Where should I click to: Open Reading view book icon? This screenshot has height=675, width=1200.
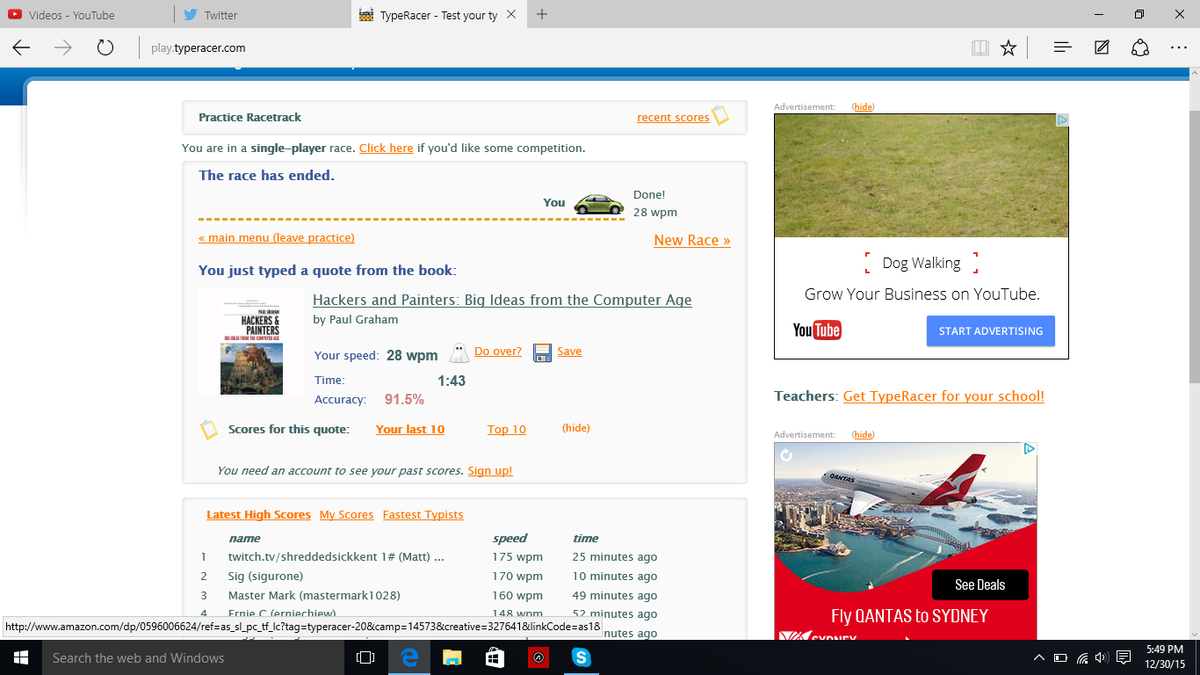click(x=980, y=47)
